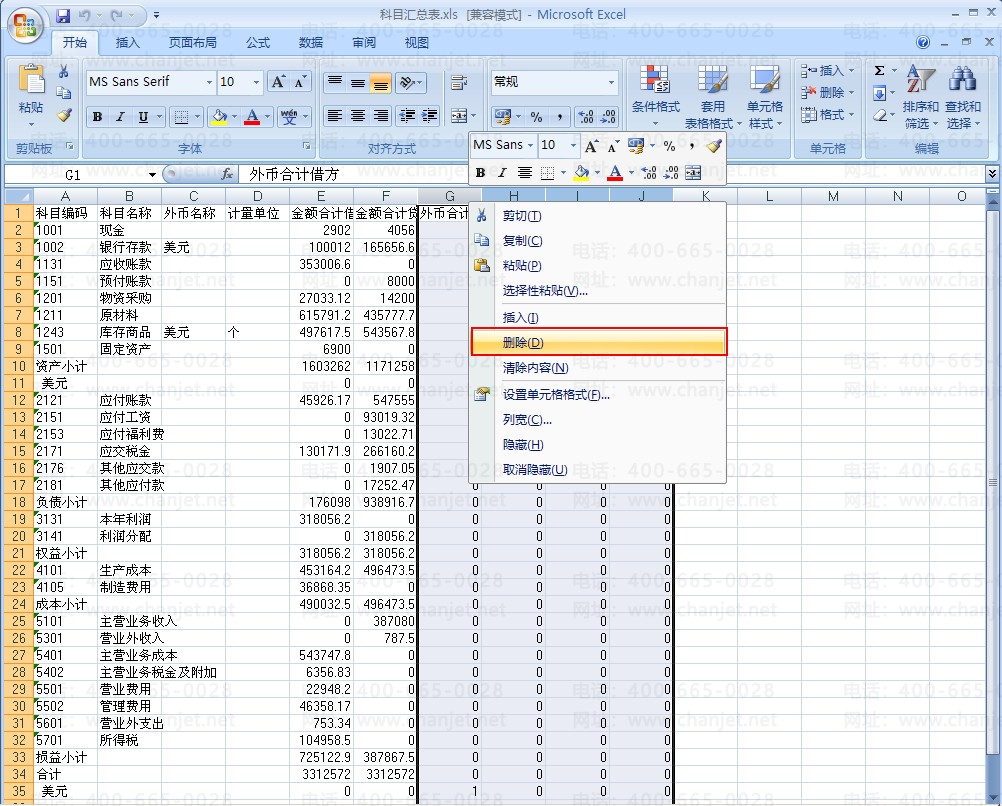Toggle Italic in the ribbon font group
Image resolution: width=1002 pixels, height=806 pixels.
(120, 117)
